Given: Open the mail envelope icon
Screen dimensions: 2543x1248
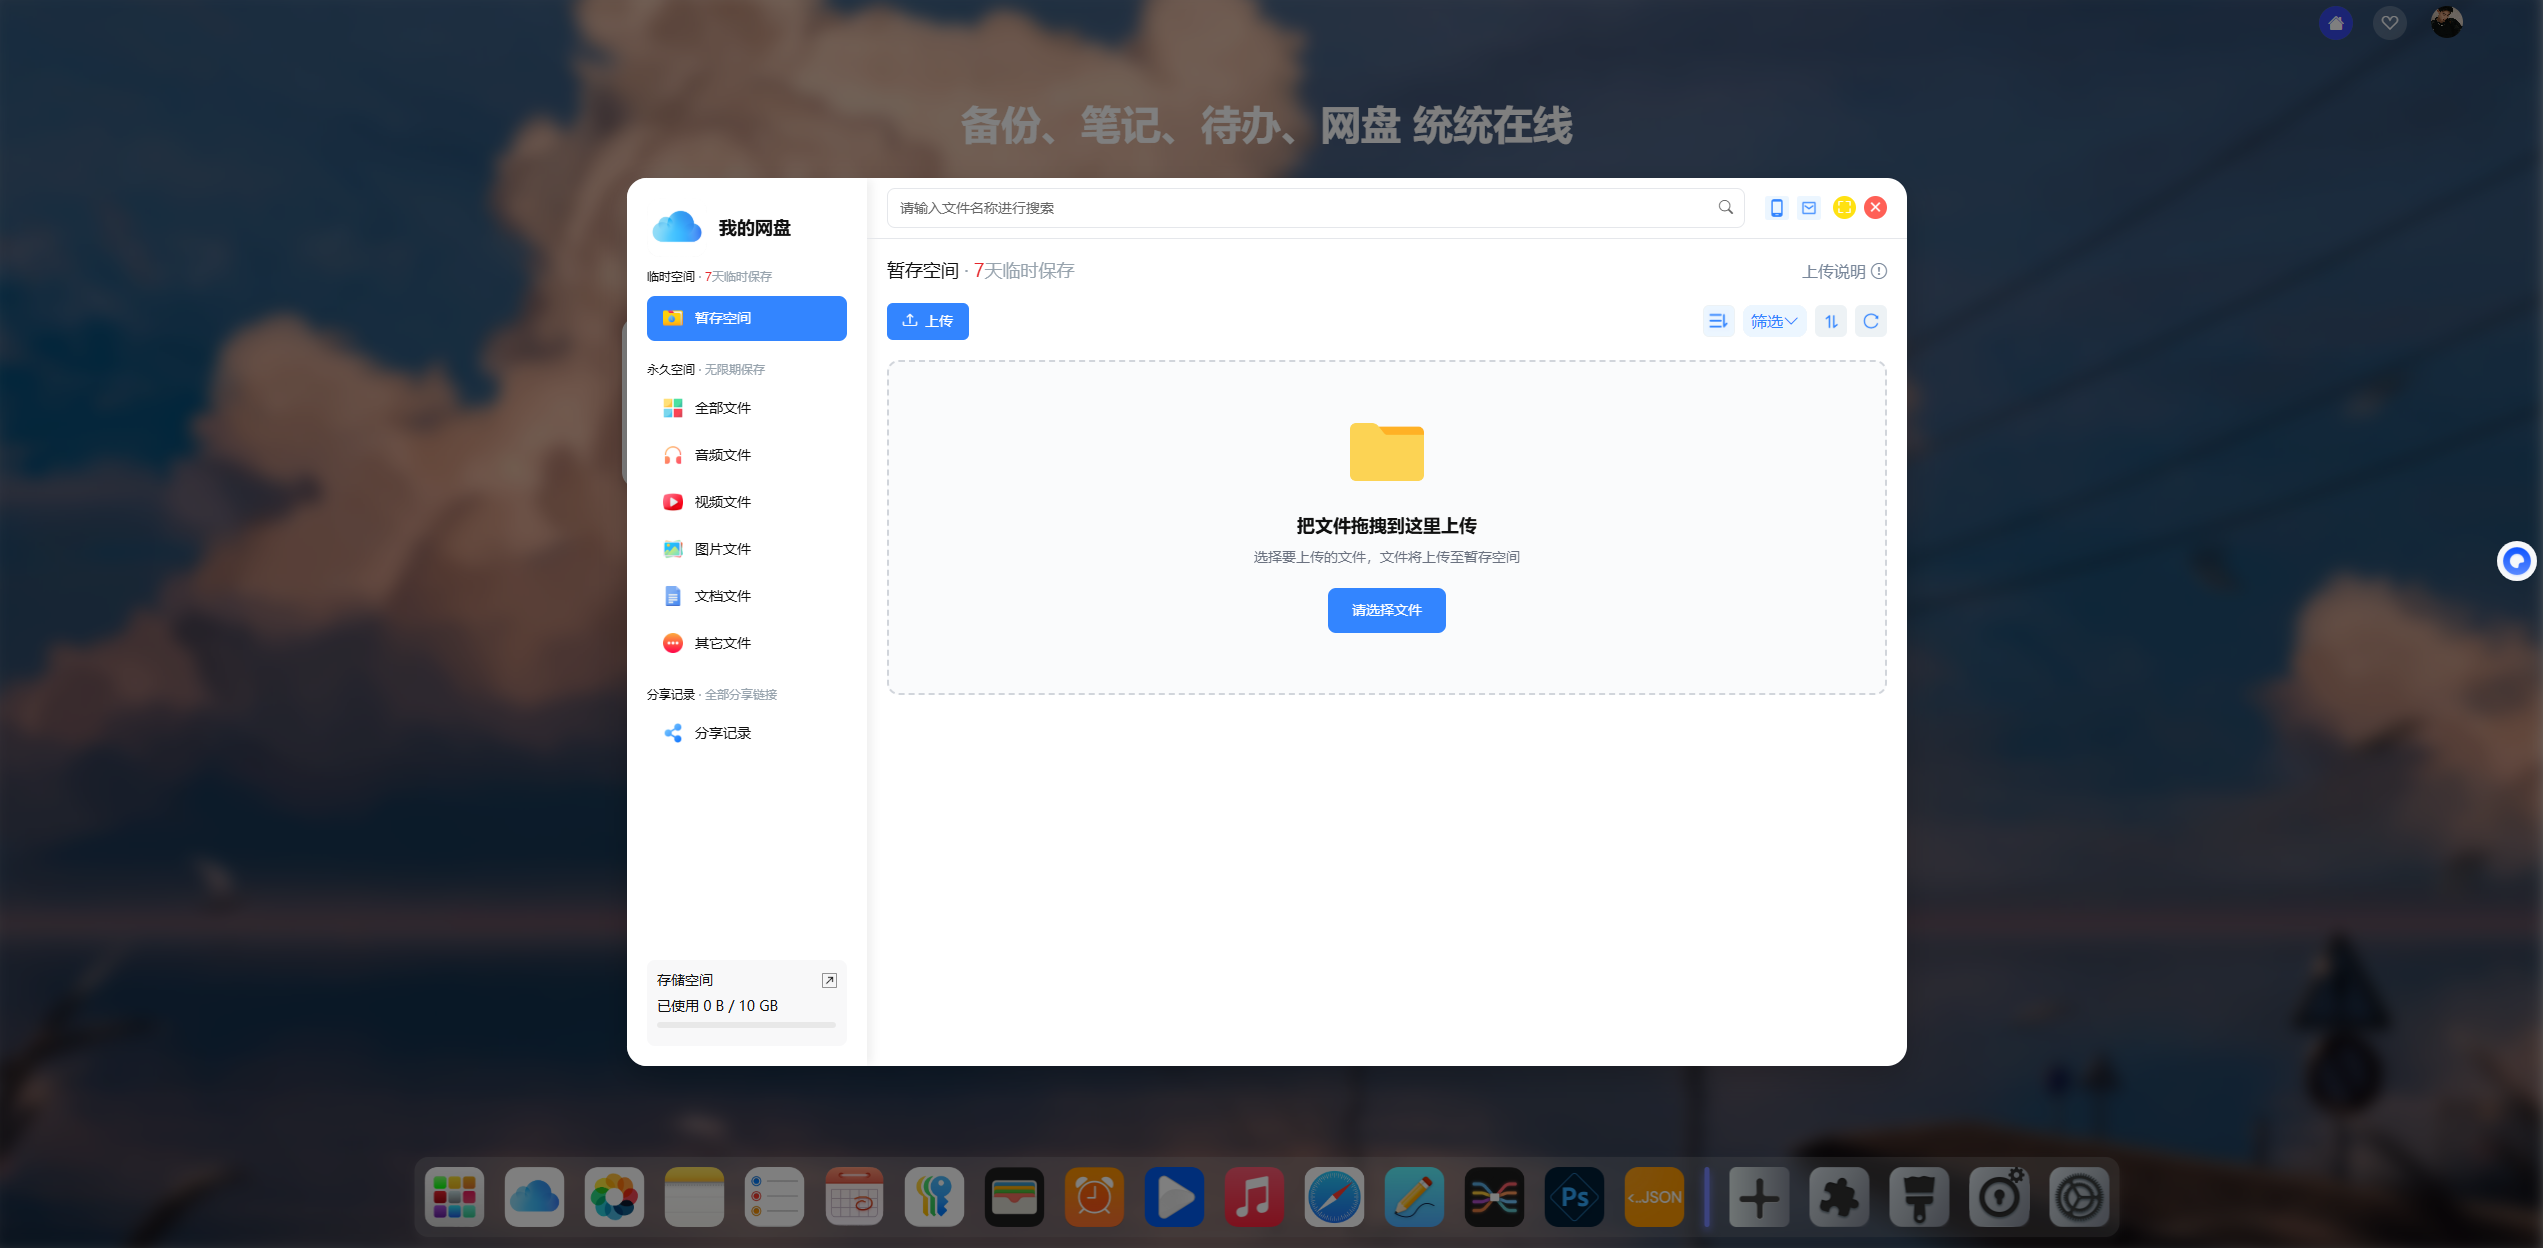Looking at the screenshot, I should pos(1809,208).
